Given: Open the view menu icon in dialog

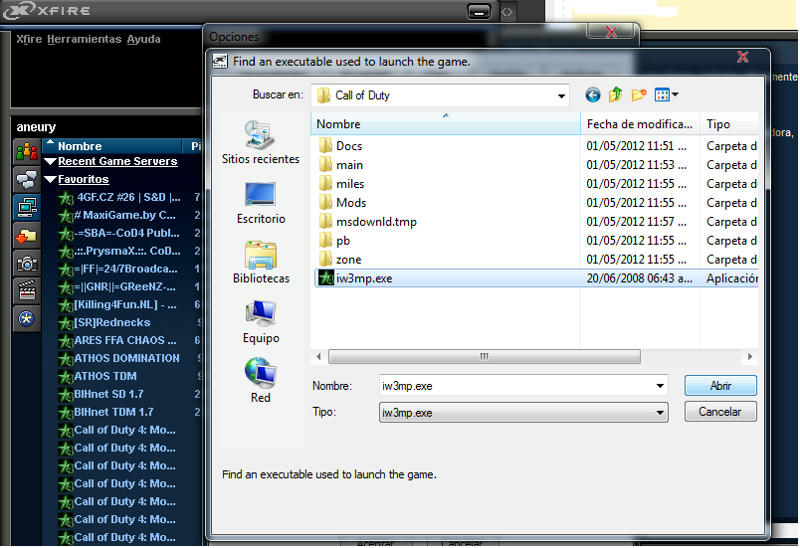Looking at the screenshot, I should (666, 95).
